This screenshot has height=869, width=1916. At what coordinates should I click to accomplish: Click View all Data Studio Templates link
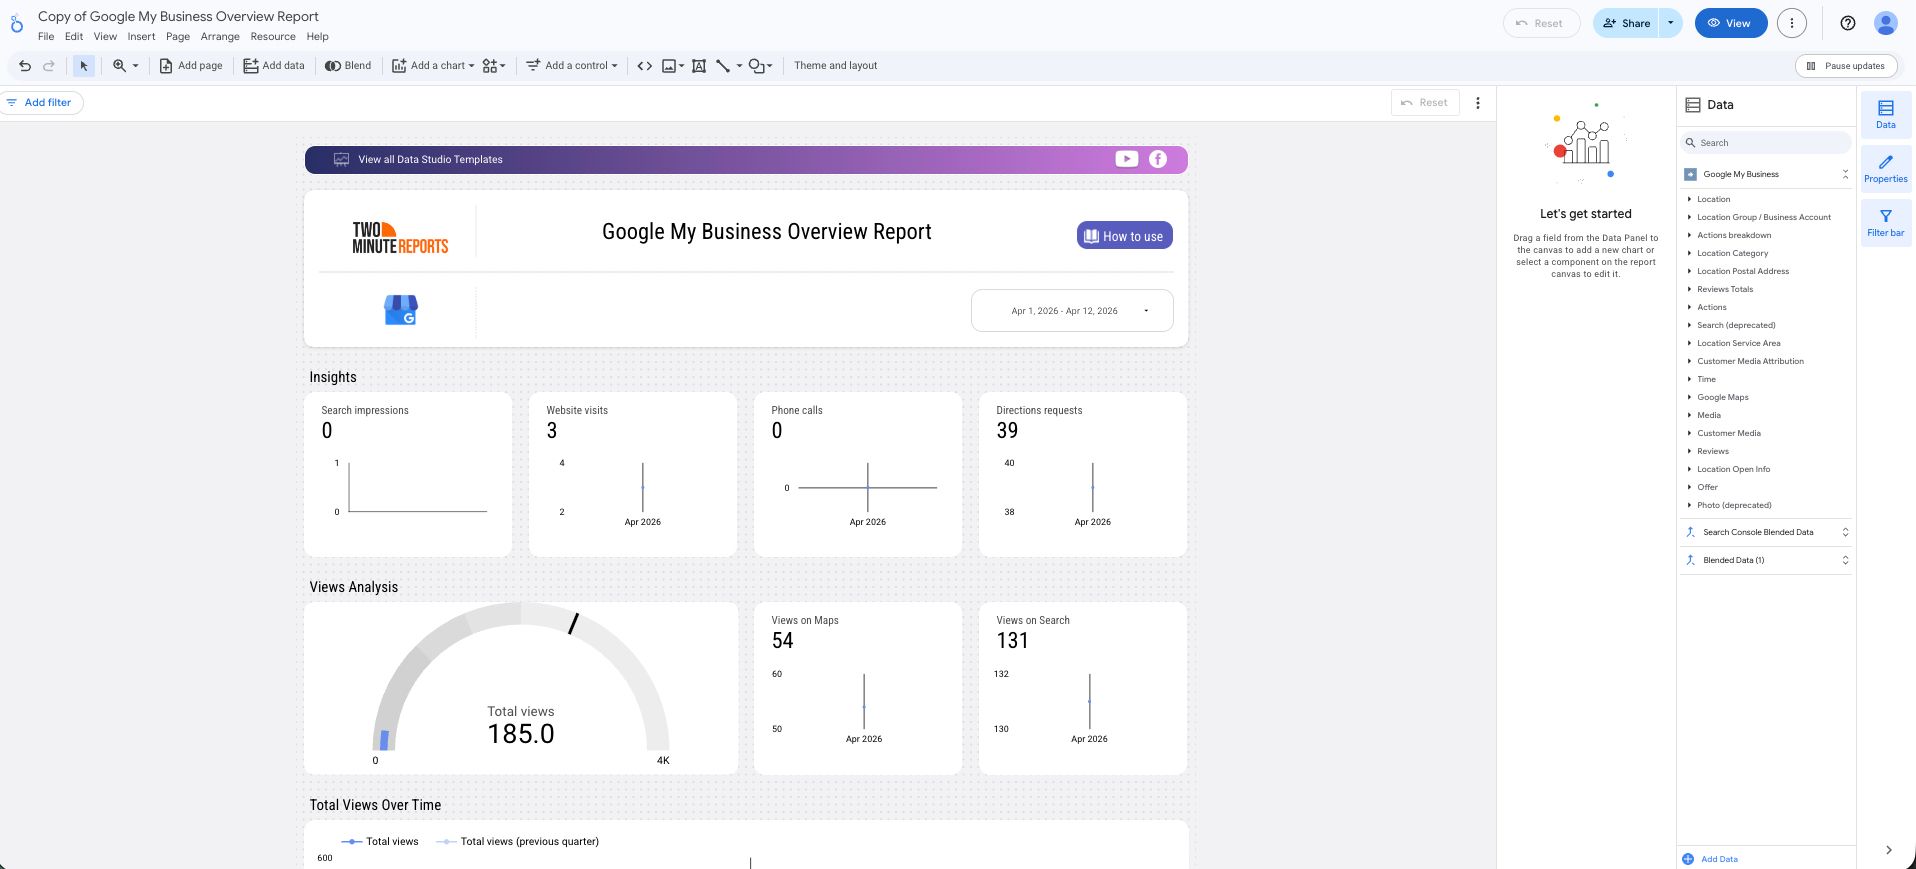(430, 159)
